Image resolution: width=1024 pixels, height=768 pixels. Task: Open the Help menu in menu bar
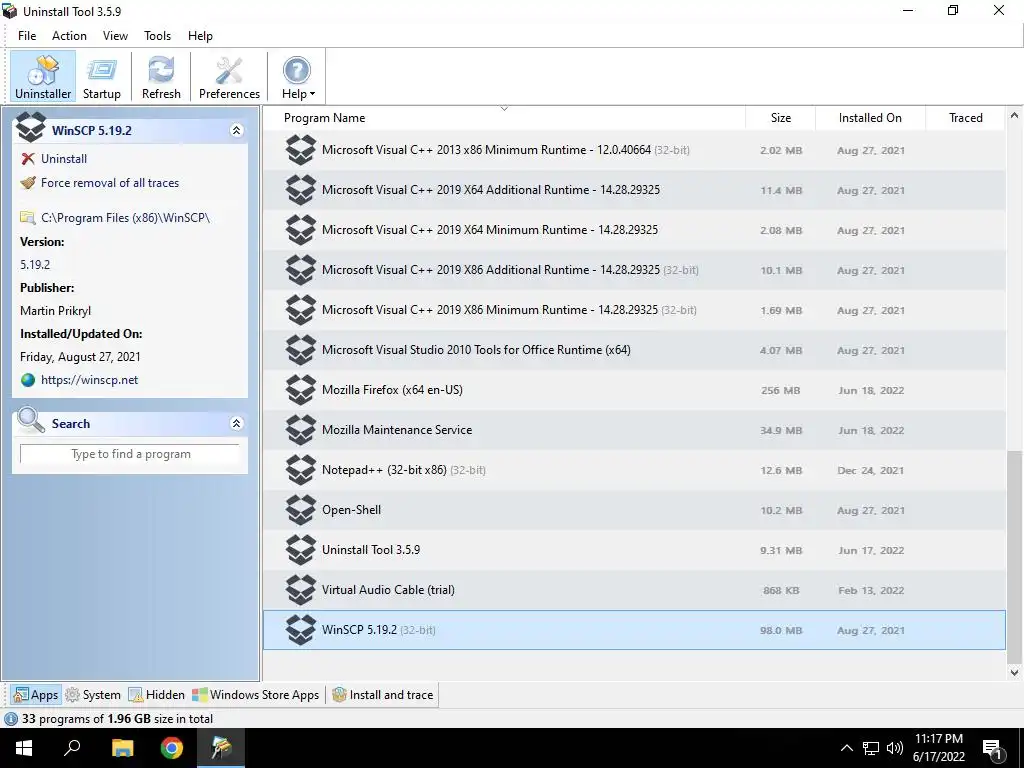200,36
